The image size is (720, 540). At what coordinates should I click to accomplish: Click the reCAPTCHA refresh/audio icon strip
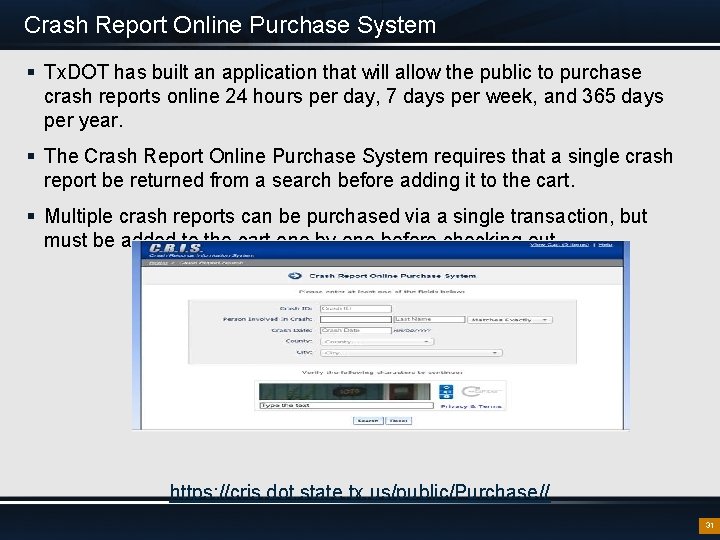tap(446, 392)
